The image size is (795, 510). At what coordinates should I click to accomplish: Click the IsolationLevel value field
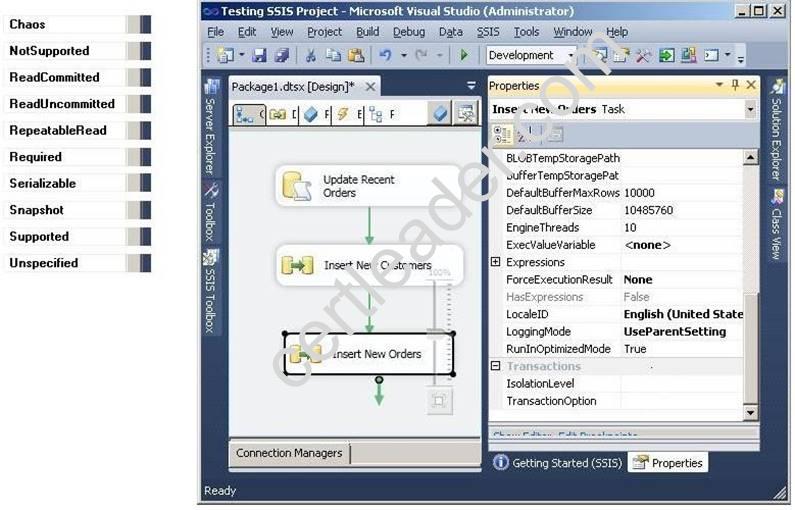point(681,384)
